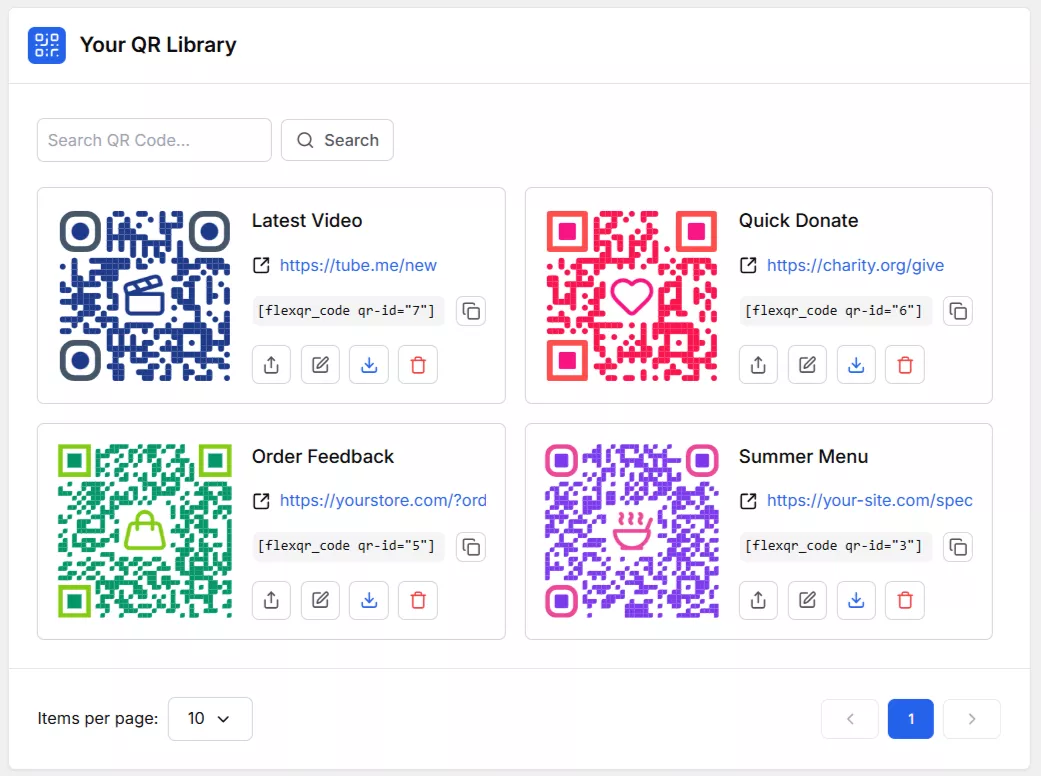Download the Summer Menu QR code
This screenshot has height=776, width=1041.
click(856, 600)
